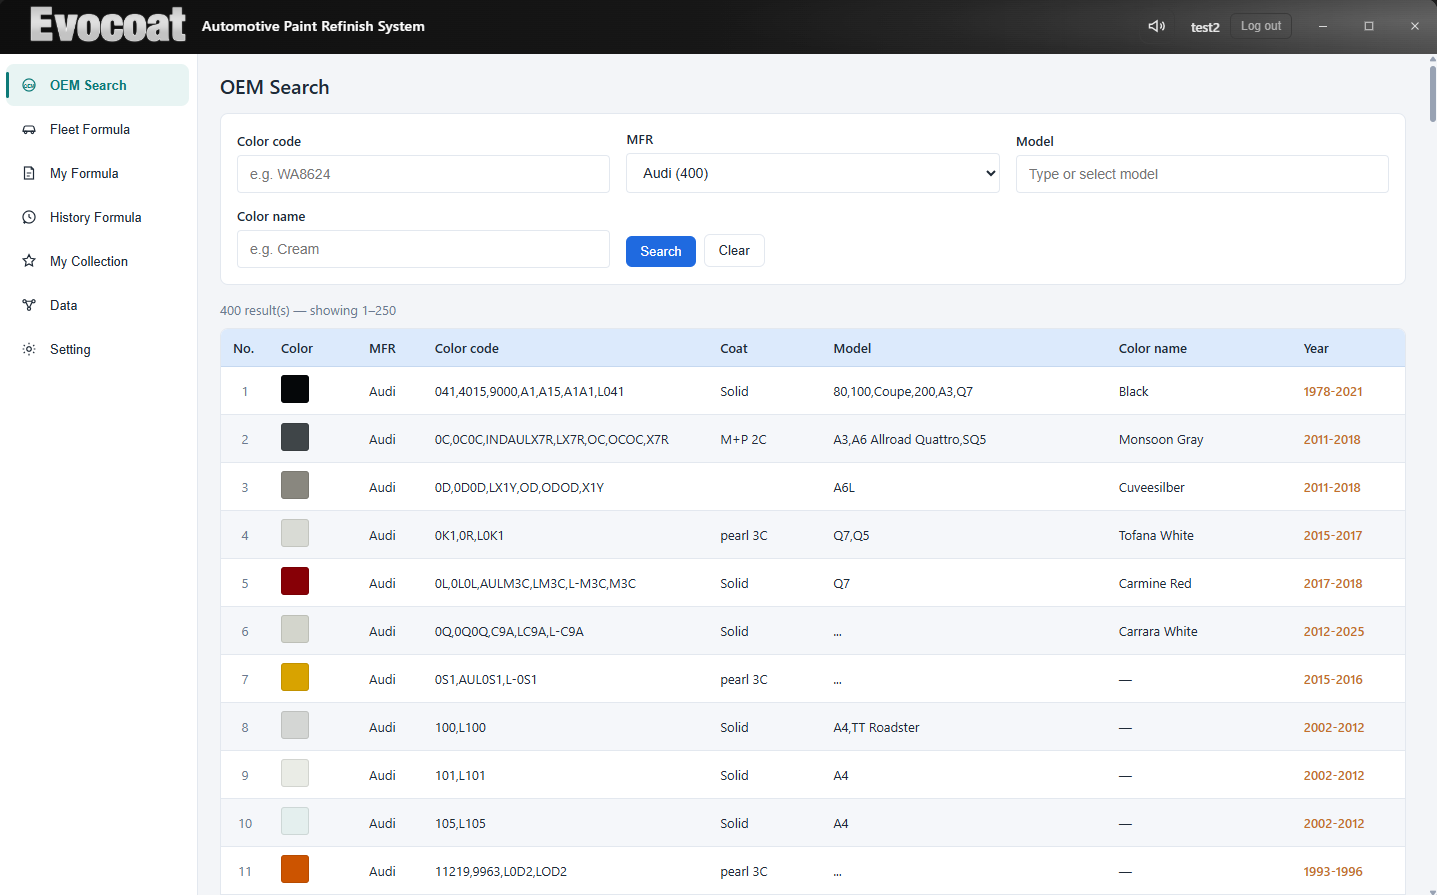This screenshot has width=1437, height=895.
Task: Click the Coat column header
Action: click(x=734, y=349)
